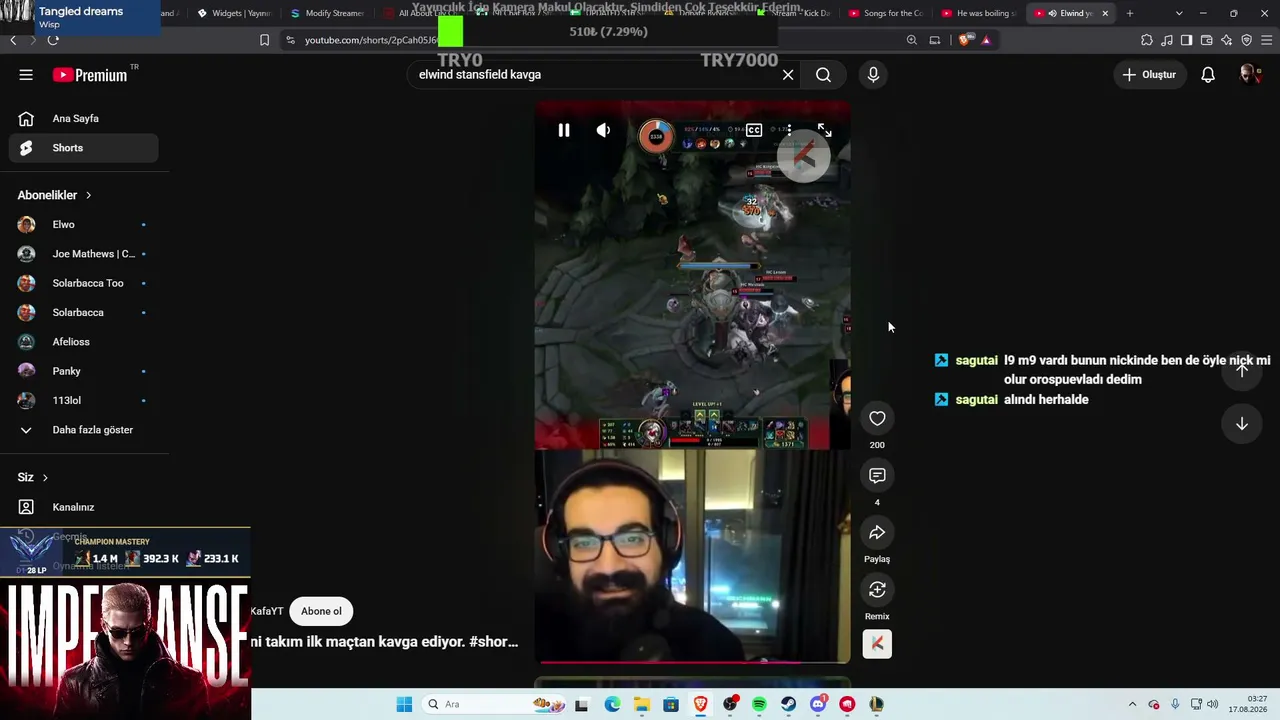
Task: Open the Oluştur create menu
Action: [1149, 75]
